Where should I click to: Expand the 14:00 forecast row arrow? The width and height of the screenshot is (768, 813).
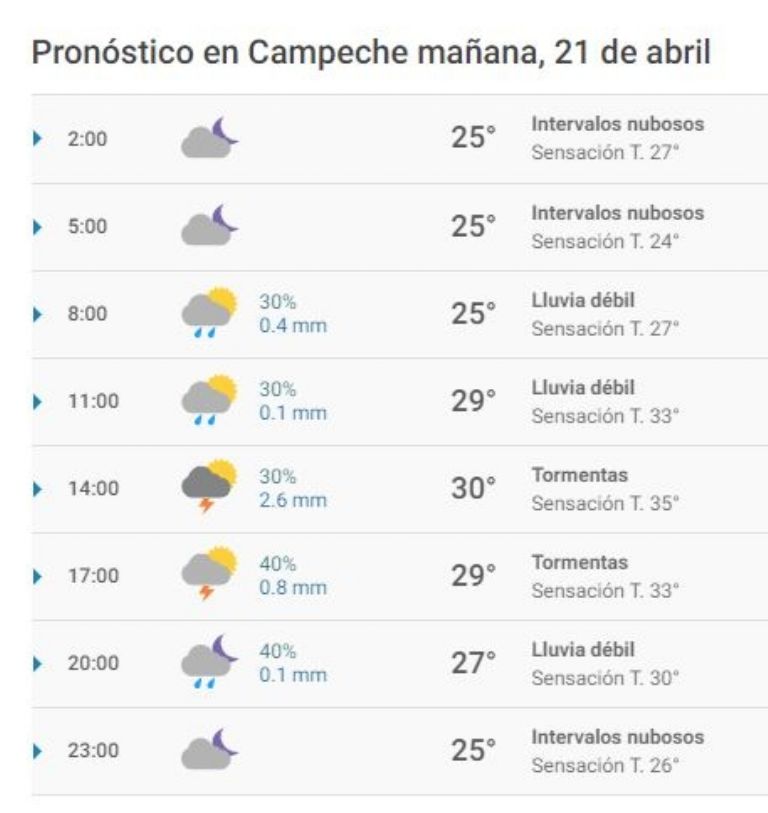point(38,489)
